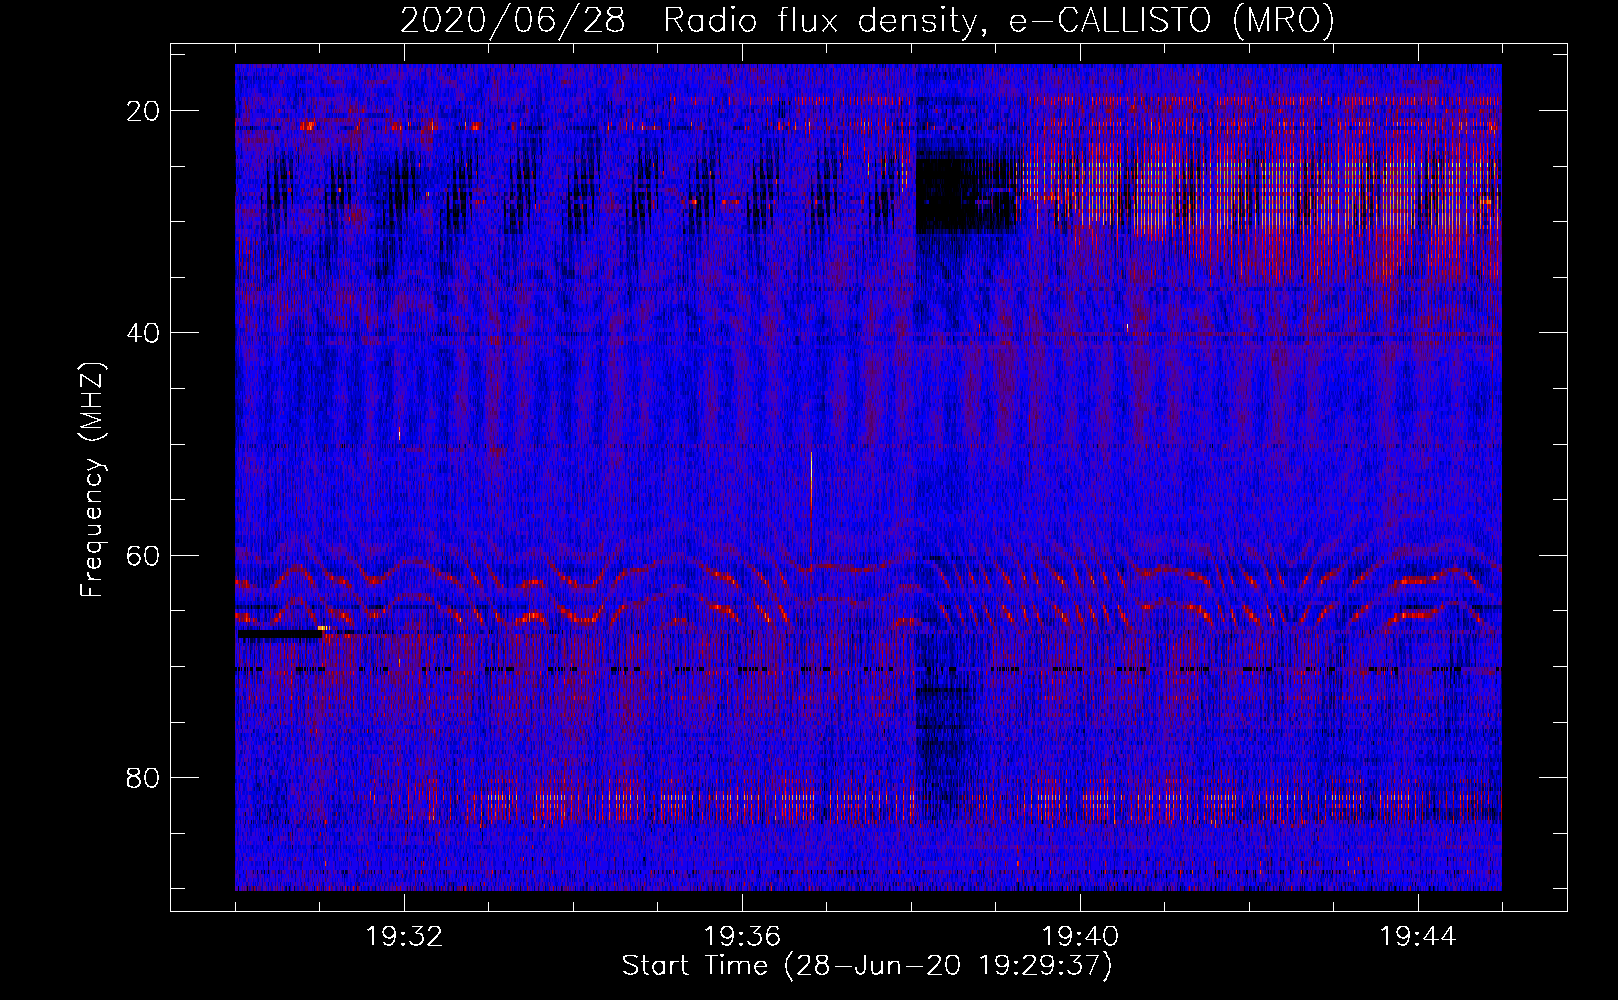Click the 19:36 time tick label
This screenshot has height=1000, width=1618.
pyautogui.click(x=742, y=937)
